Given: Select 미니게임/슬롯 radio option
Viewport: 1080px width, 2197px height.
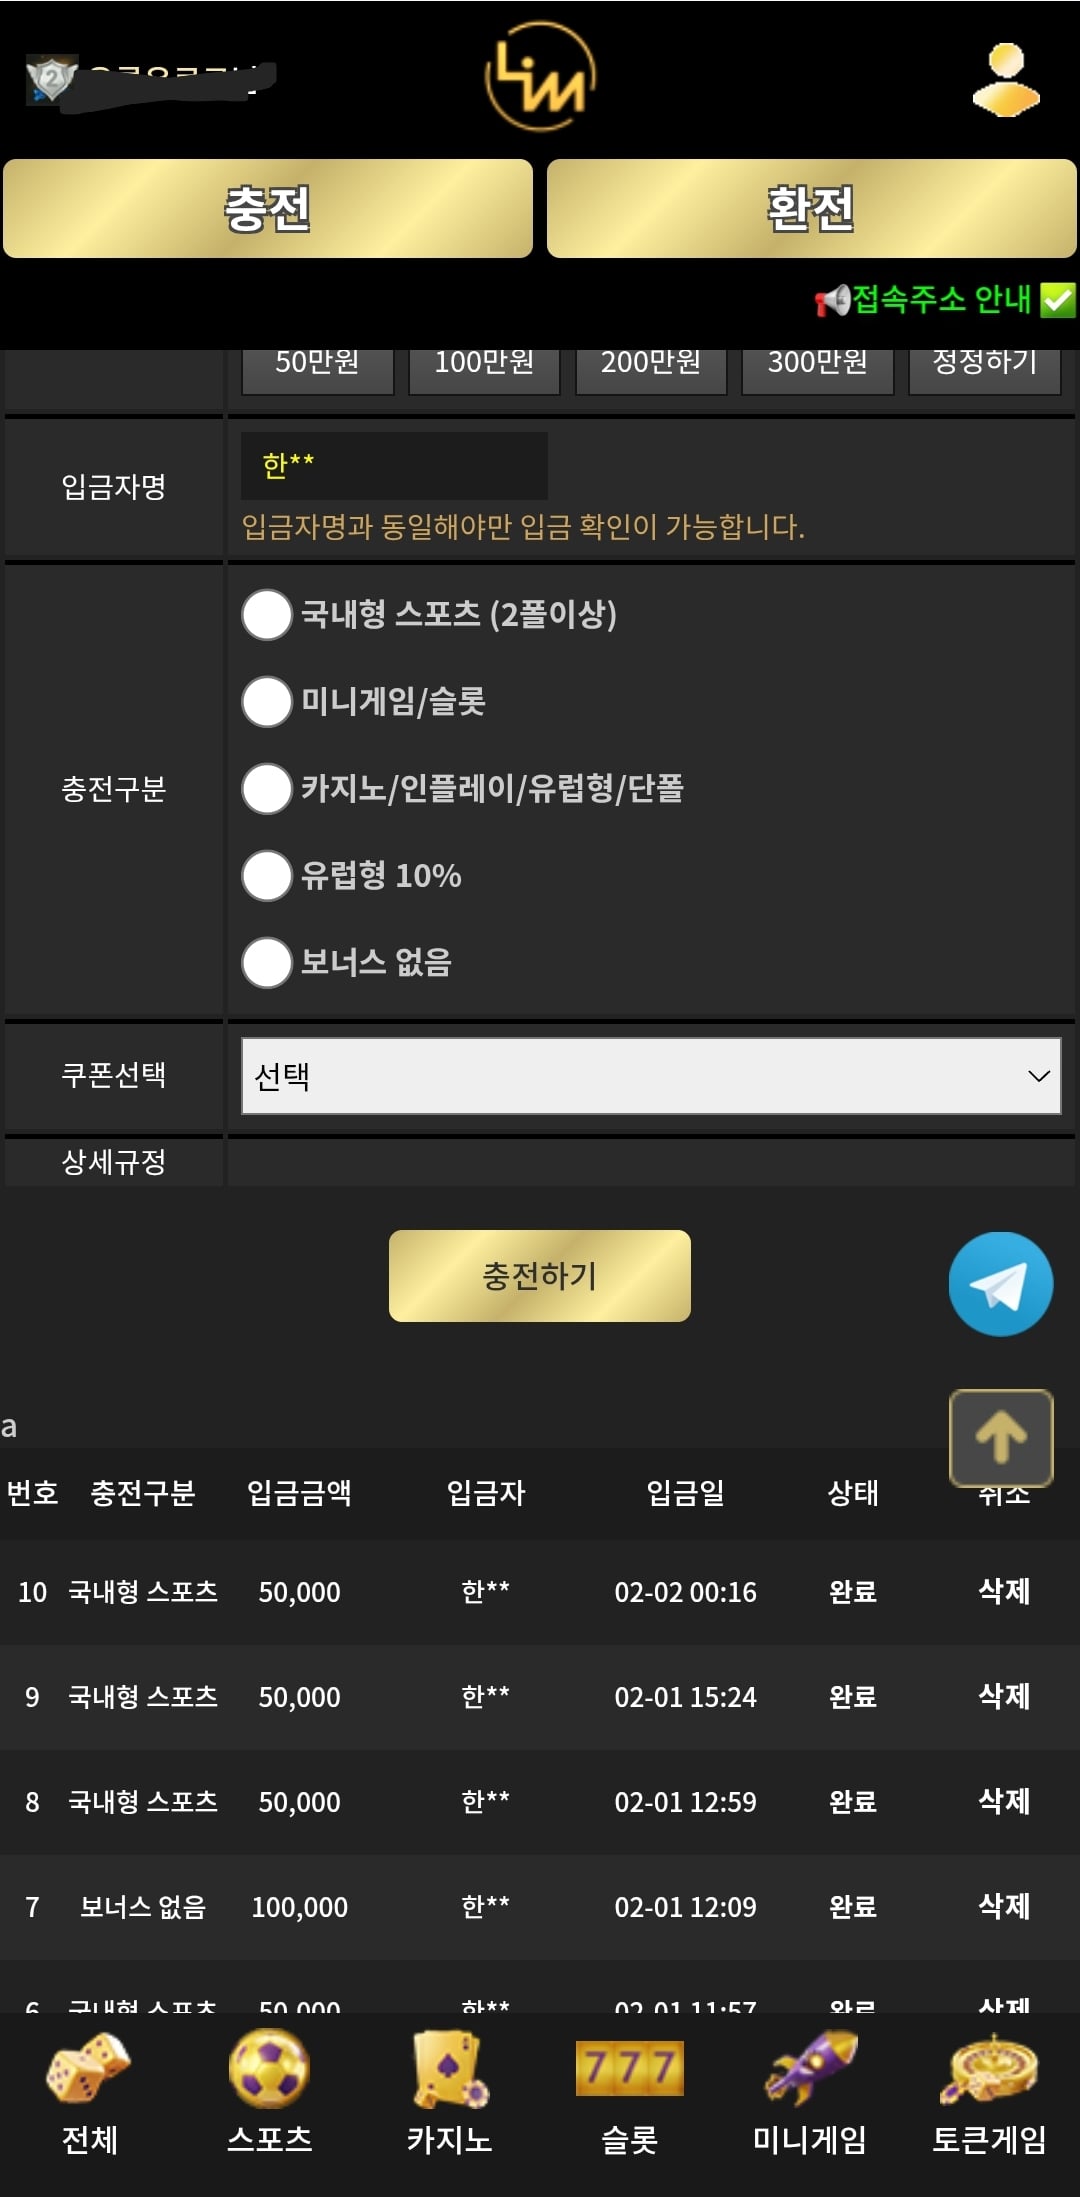Looking at the screenshot, I should [x=267, y=701].
